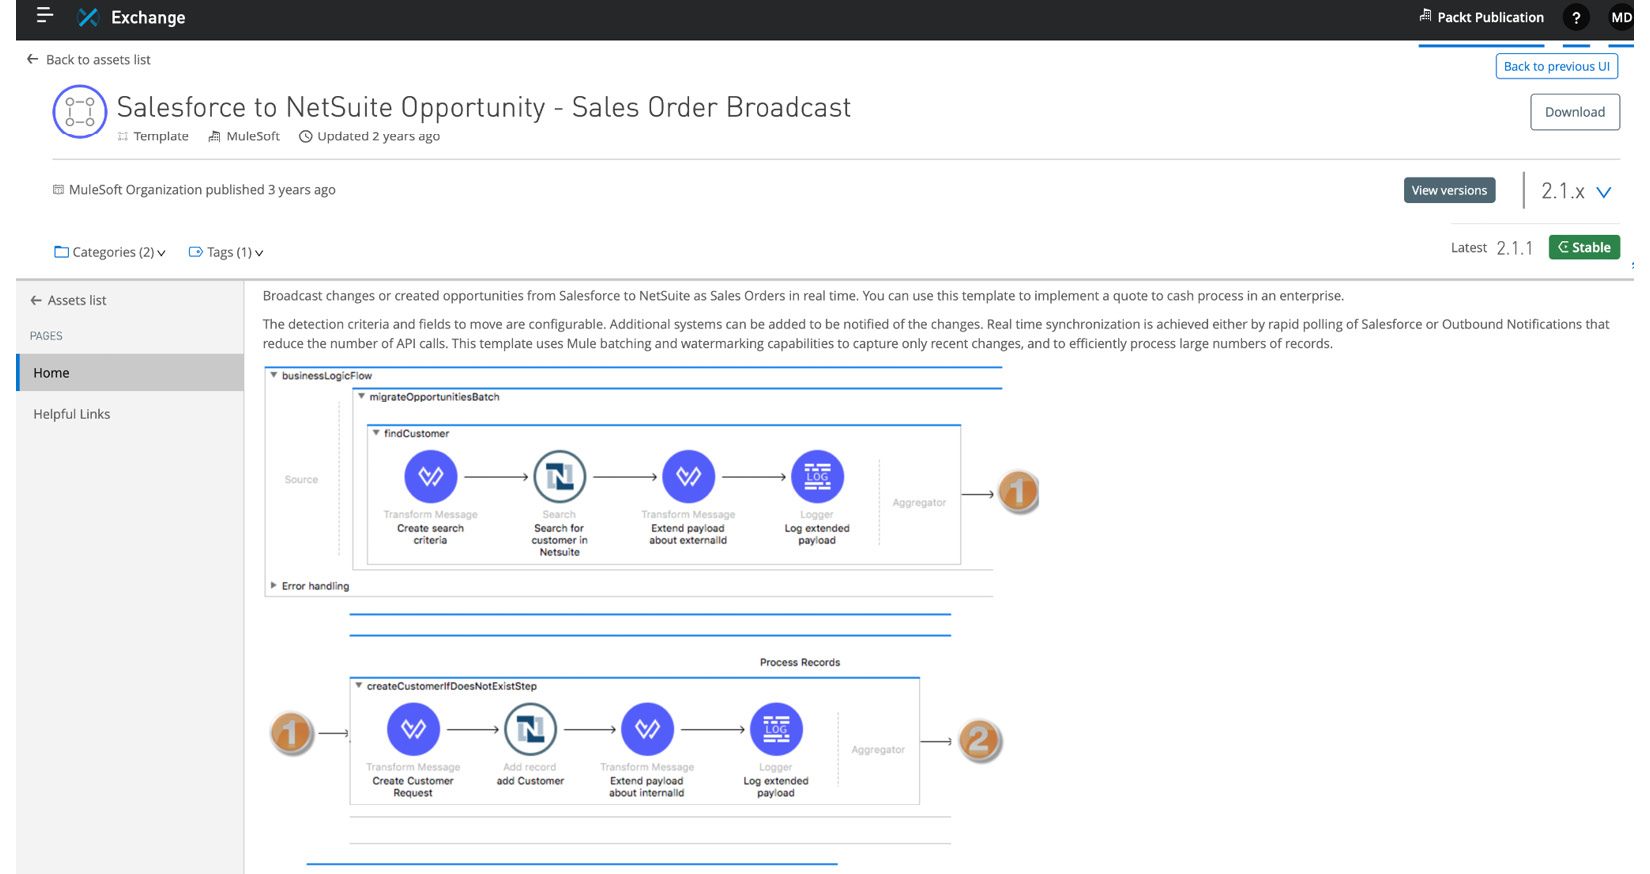Click the Download button
Image resolution: width=1650 pixels, height=874 pixels.
[x=1575, y=112]
